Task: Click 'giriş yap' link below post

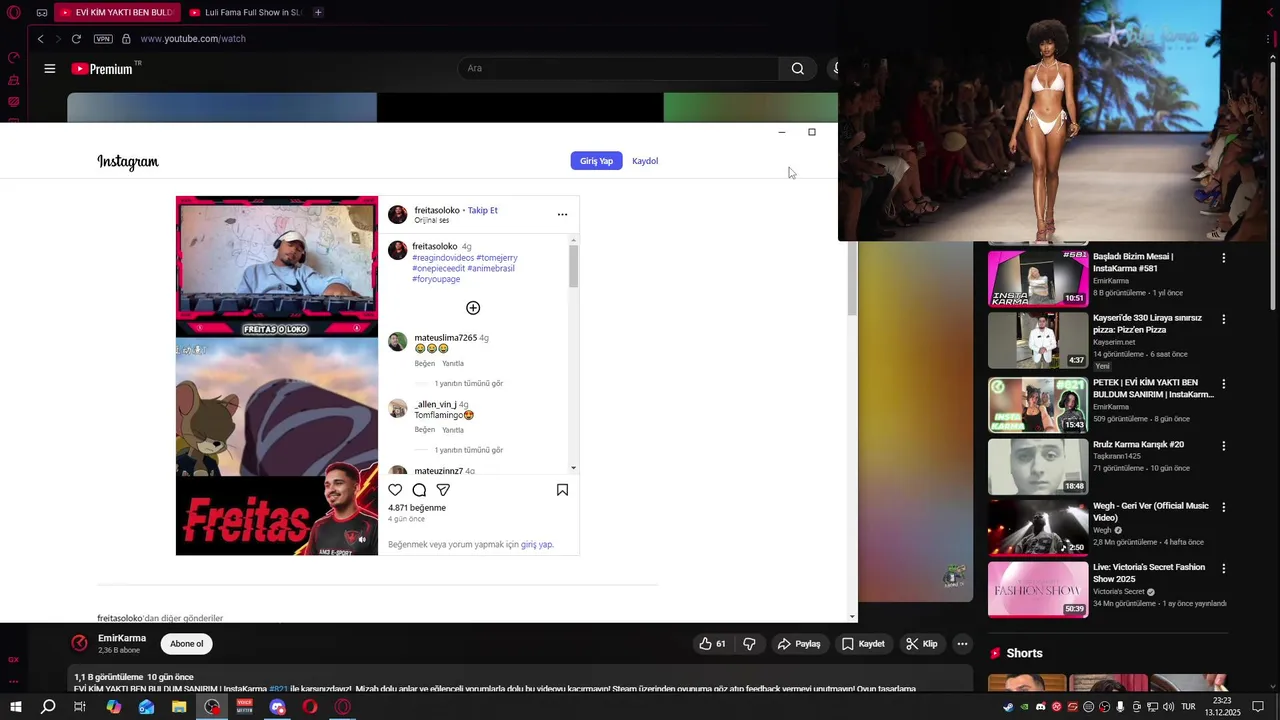Action: [537, 545]
